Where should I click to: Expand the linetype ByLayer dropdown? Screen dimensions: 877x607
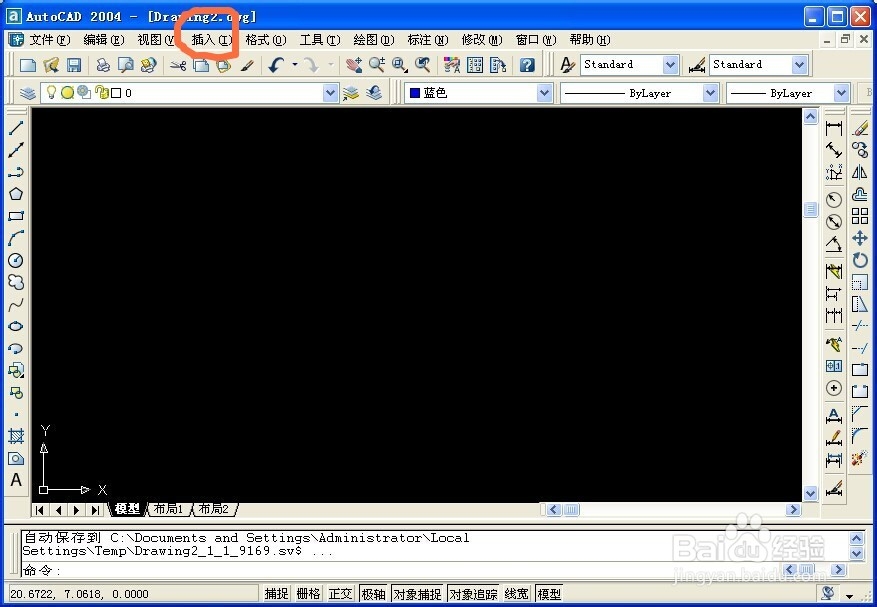coord(710,93)
